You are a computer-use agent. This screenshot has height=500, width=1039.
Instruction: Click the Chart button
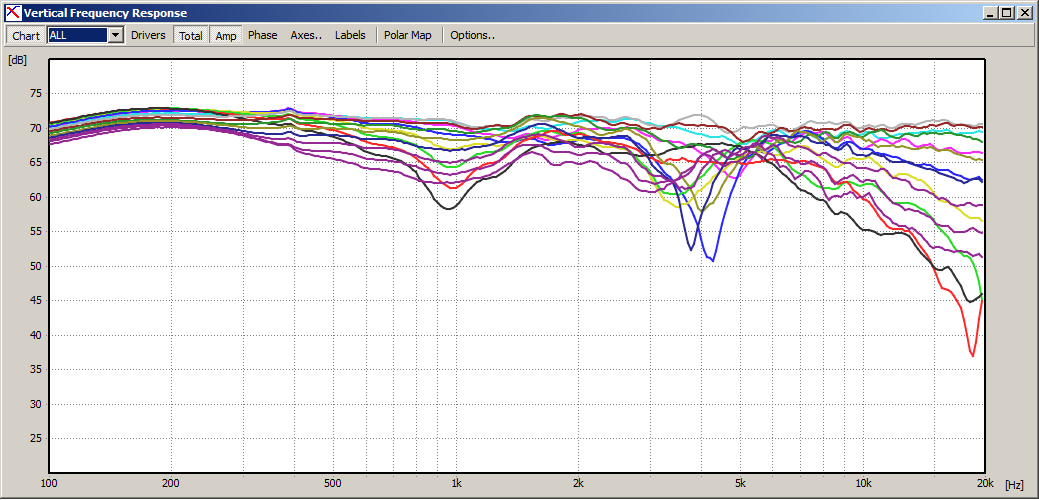(26, 35)
